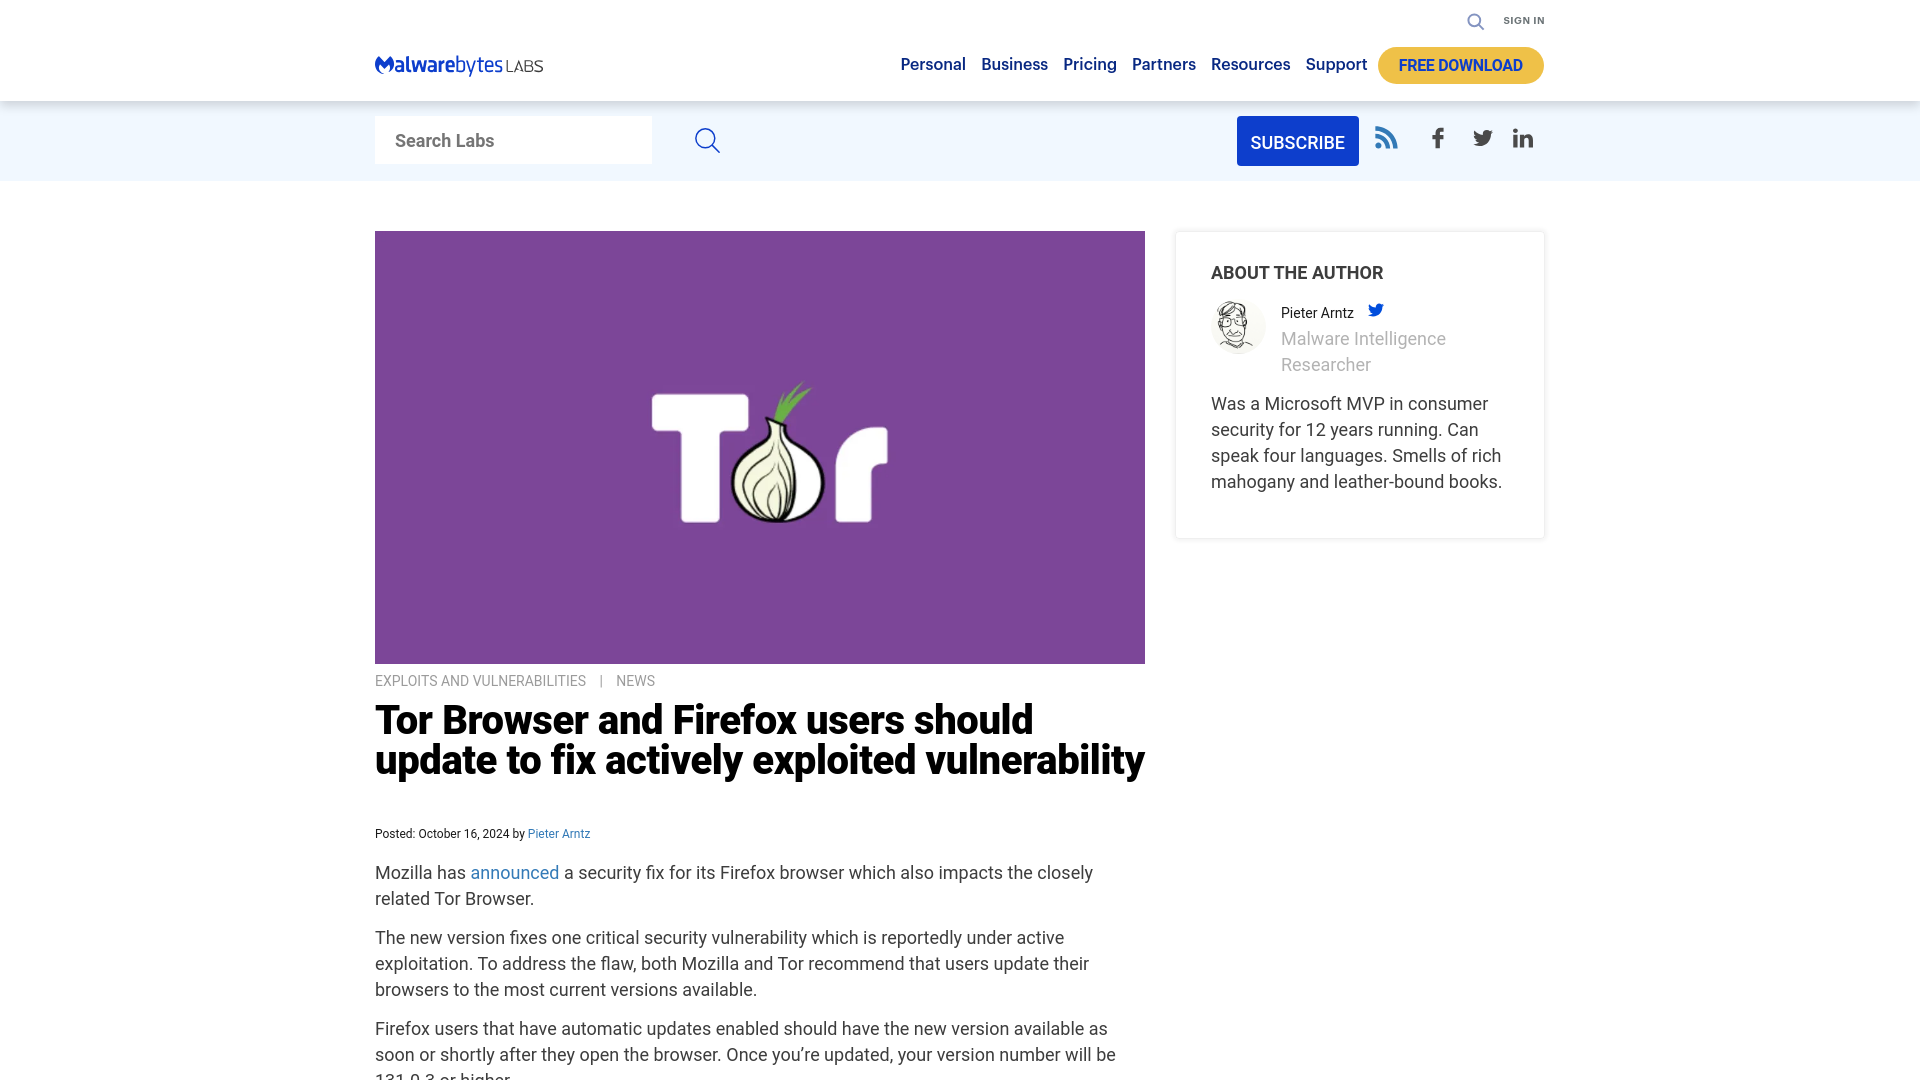Screen dimensions: 1920x1080
Task: Open the Facebook icon in subheader
Action: click(1437, 138)
